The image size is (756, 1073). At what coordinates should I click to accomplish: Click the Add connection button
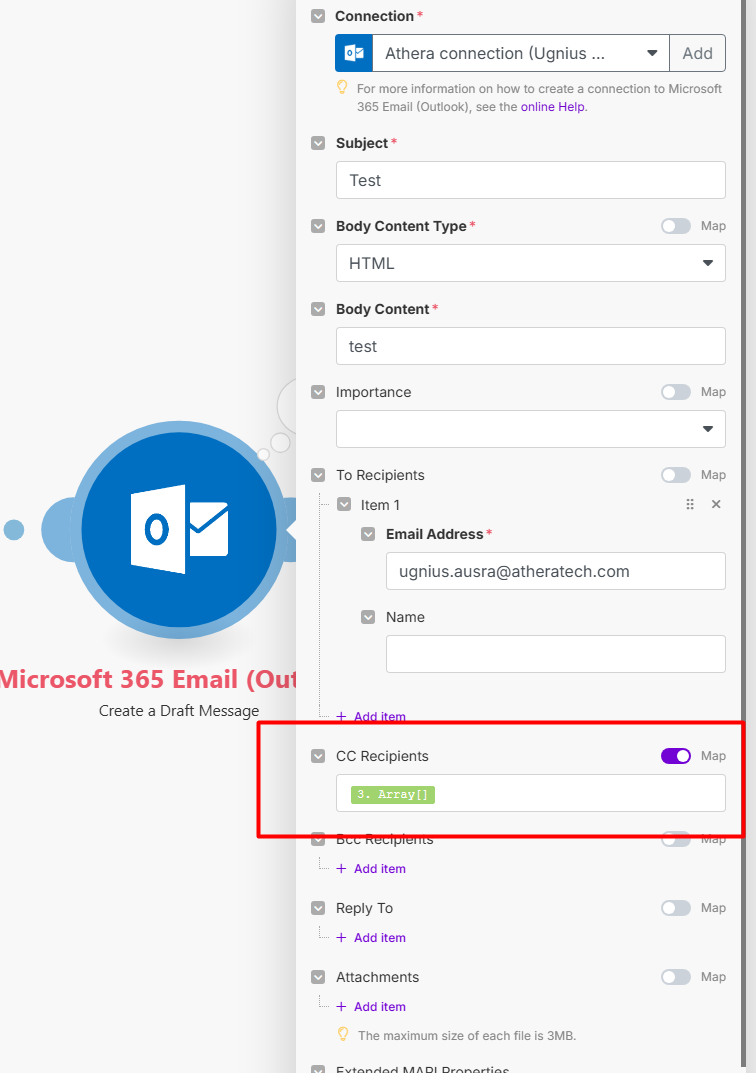[697, 53]
